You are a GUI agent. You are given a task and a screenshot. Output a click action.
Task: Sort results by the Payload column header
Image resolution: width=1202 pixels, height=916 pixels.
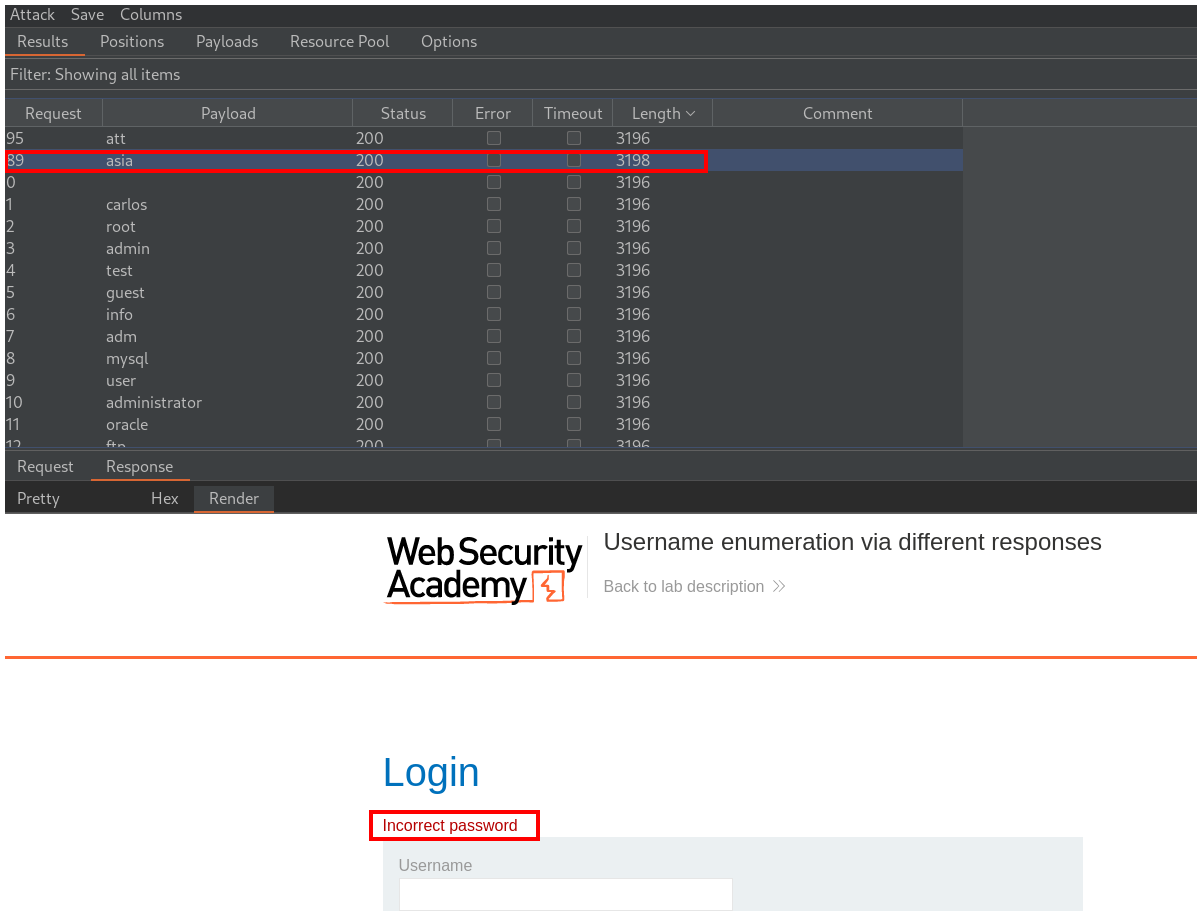(228, 114)
